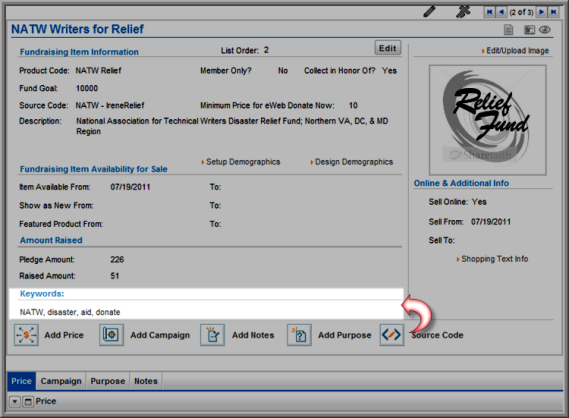
Task: Switch to the Campaign tab
Action: [x=61, y=381]
